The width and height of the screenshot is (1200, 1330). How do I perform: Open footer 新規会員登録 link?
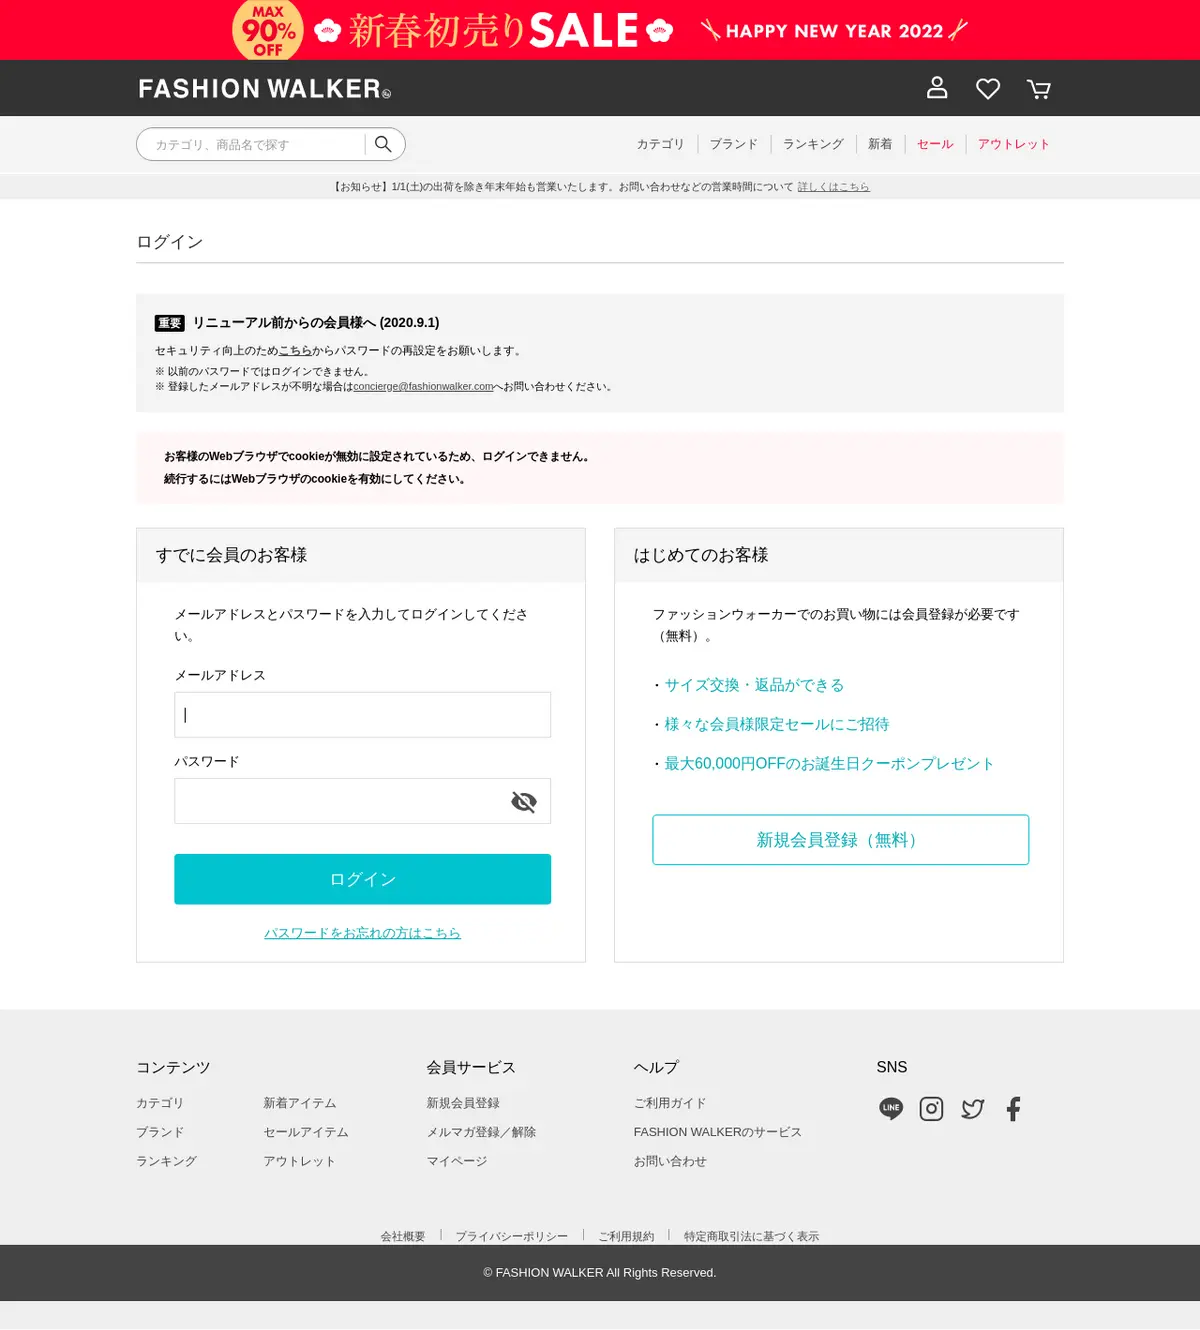pos(463,1103)
